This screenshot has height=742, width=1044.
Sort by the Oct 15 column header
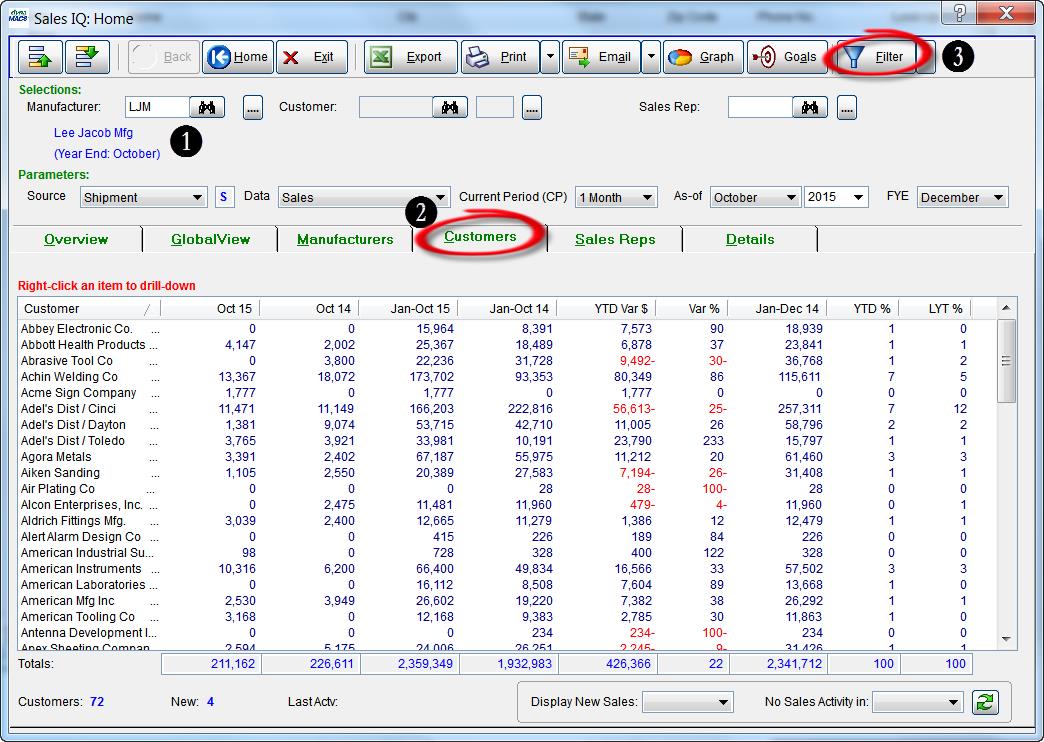(210, 308)
